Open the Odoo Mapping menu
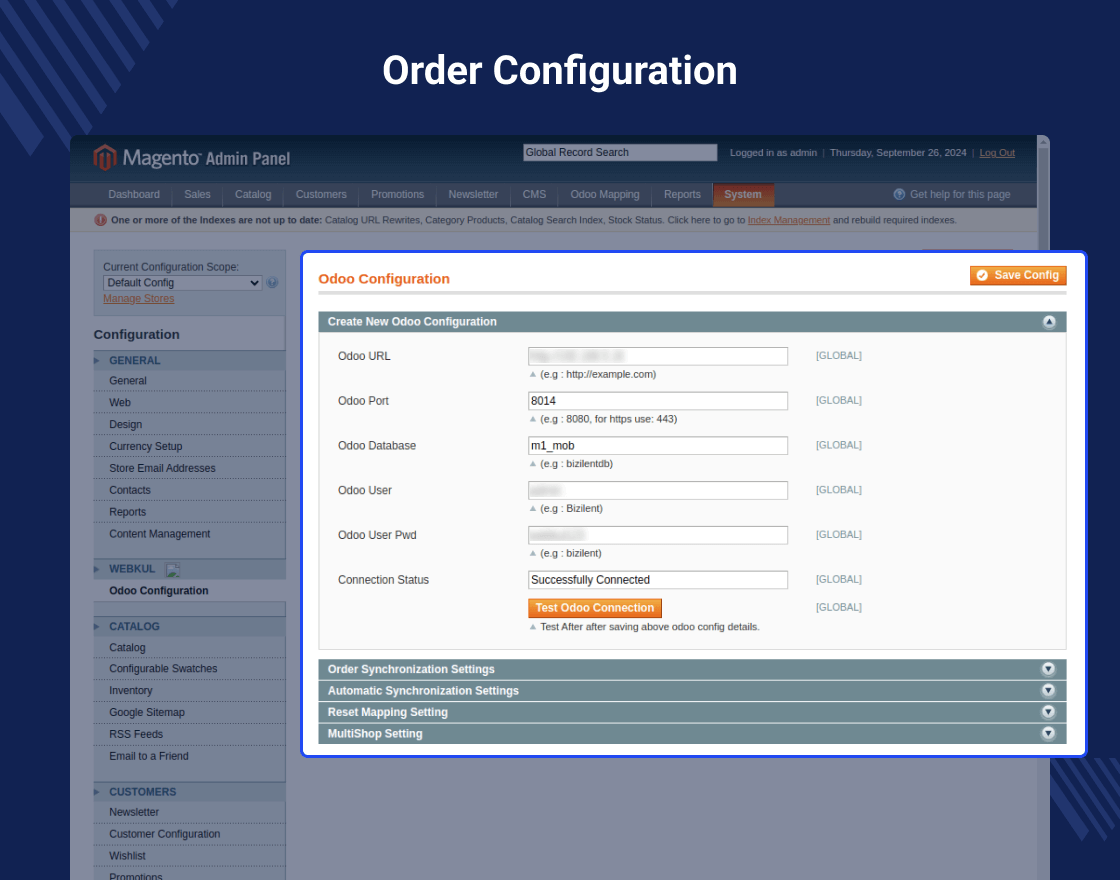Screen dimensions: 1120x880 [x=604, y=194]
